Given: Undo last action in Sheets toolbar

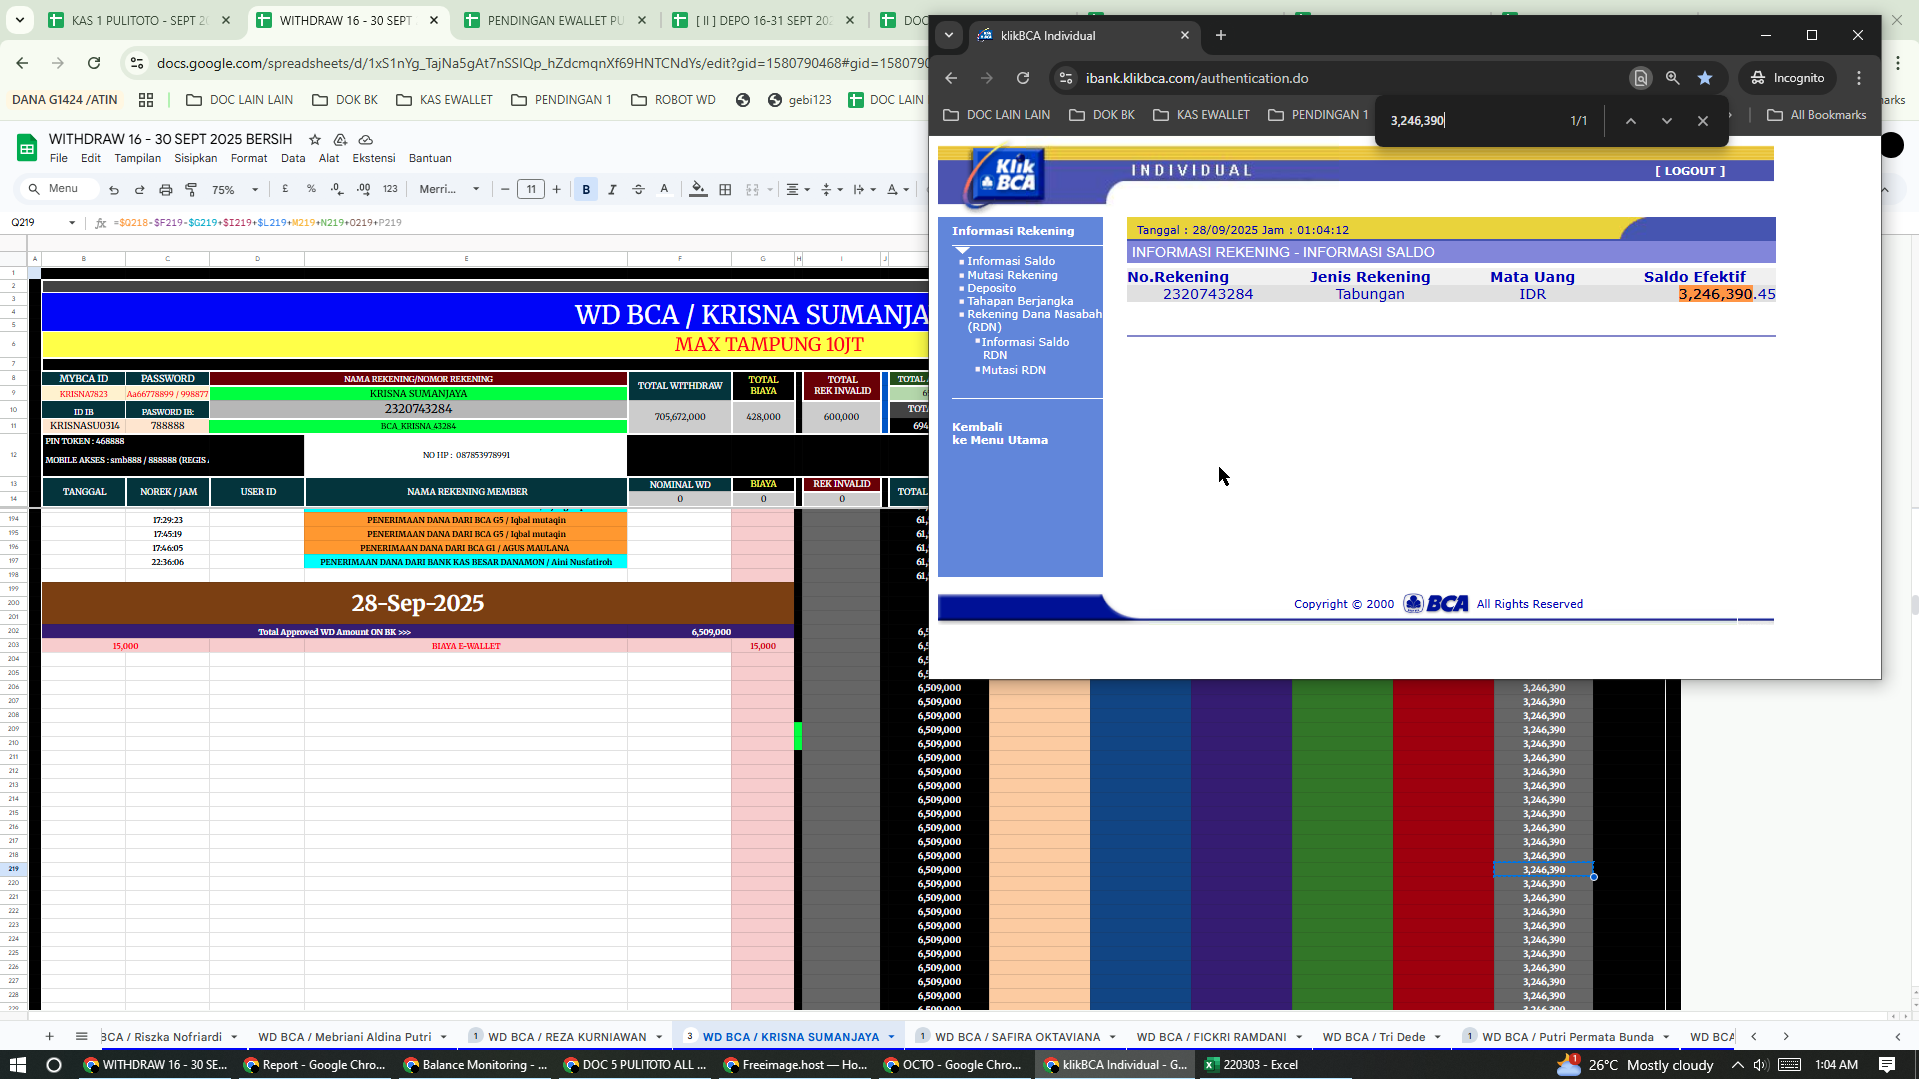Looking at the screenshot, I should (x=114, y=189).
